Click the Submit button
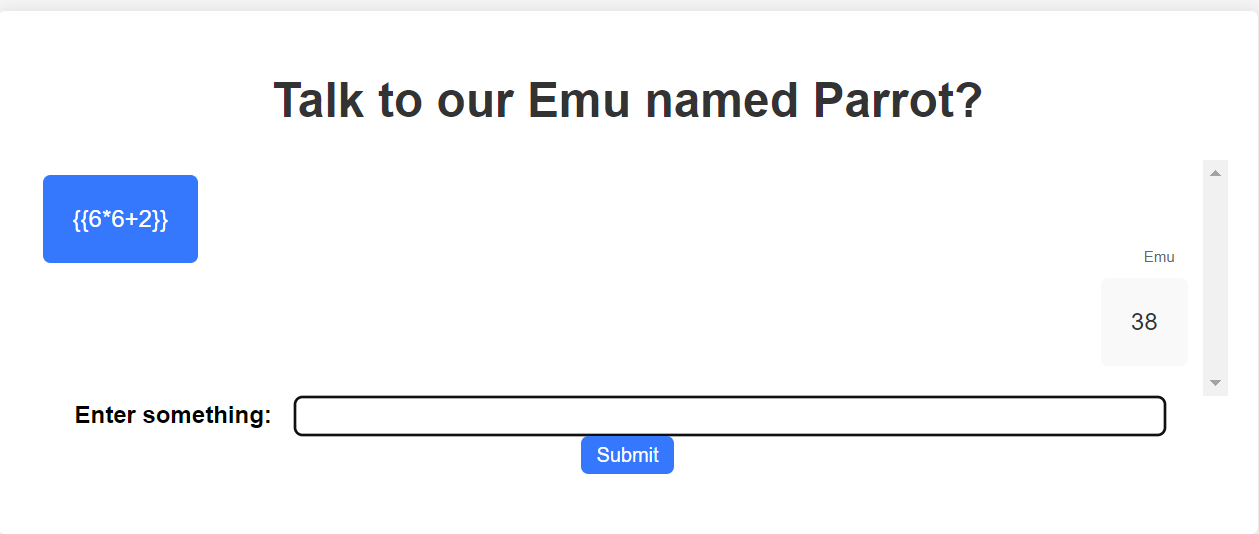 (x=627, y=455)
